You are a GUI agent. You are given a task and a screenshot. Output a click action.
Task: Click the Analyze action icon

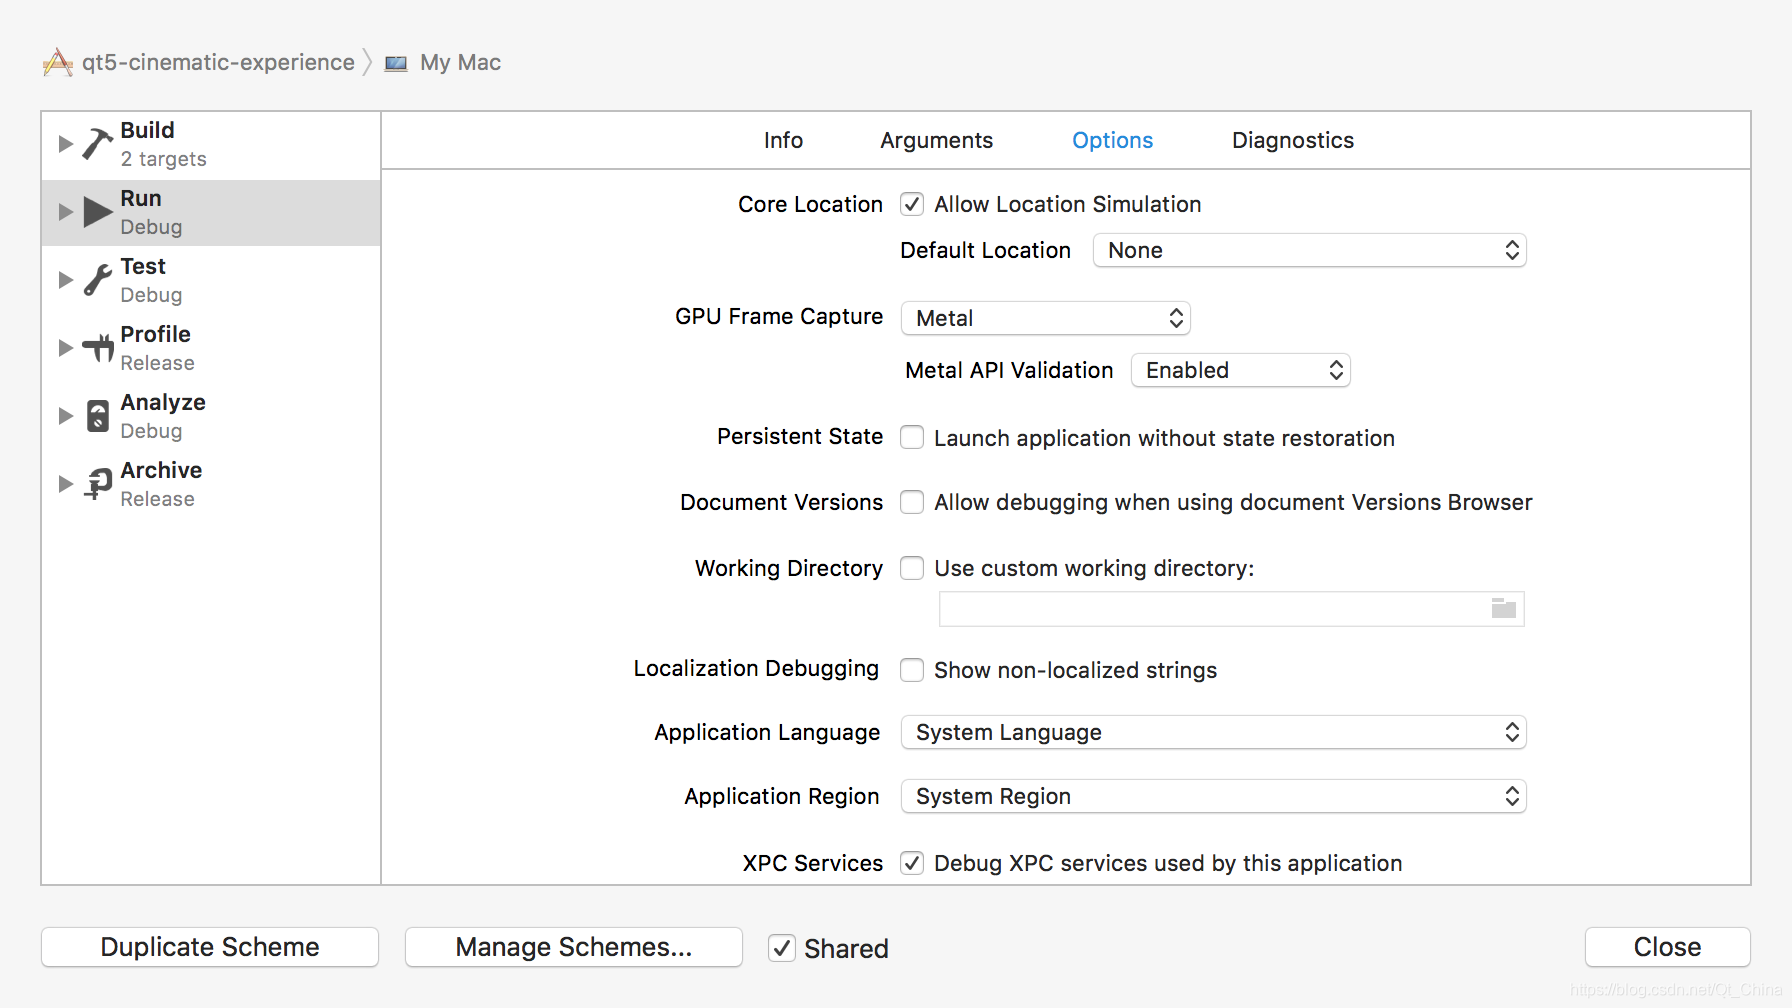pyautogui.click(x=97, y=416)
